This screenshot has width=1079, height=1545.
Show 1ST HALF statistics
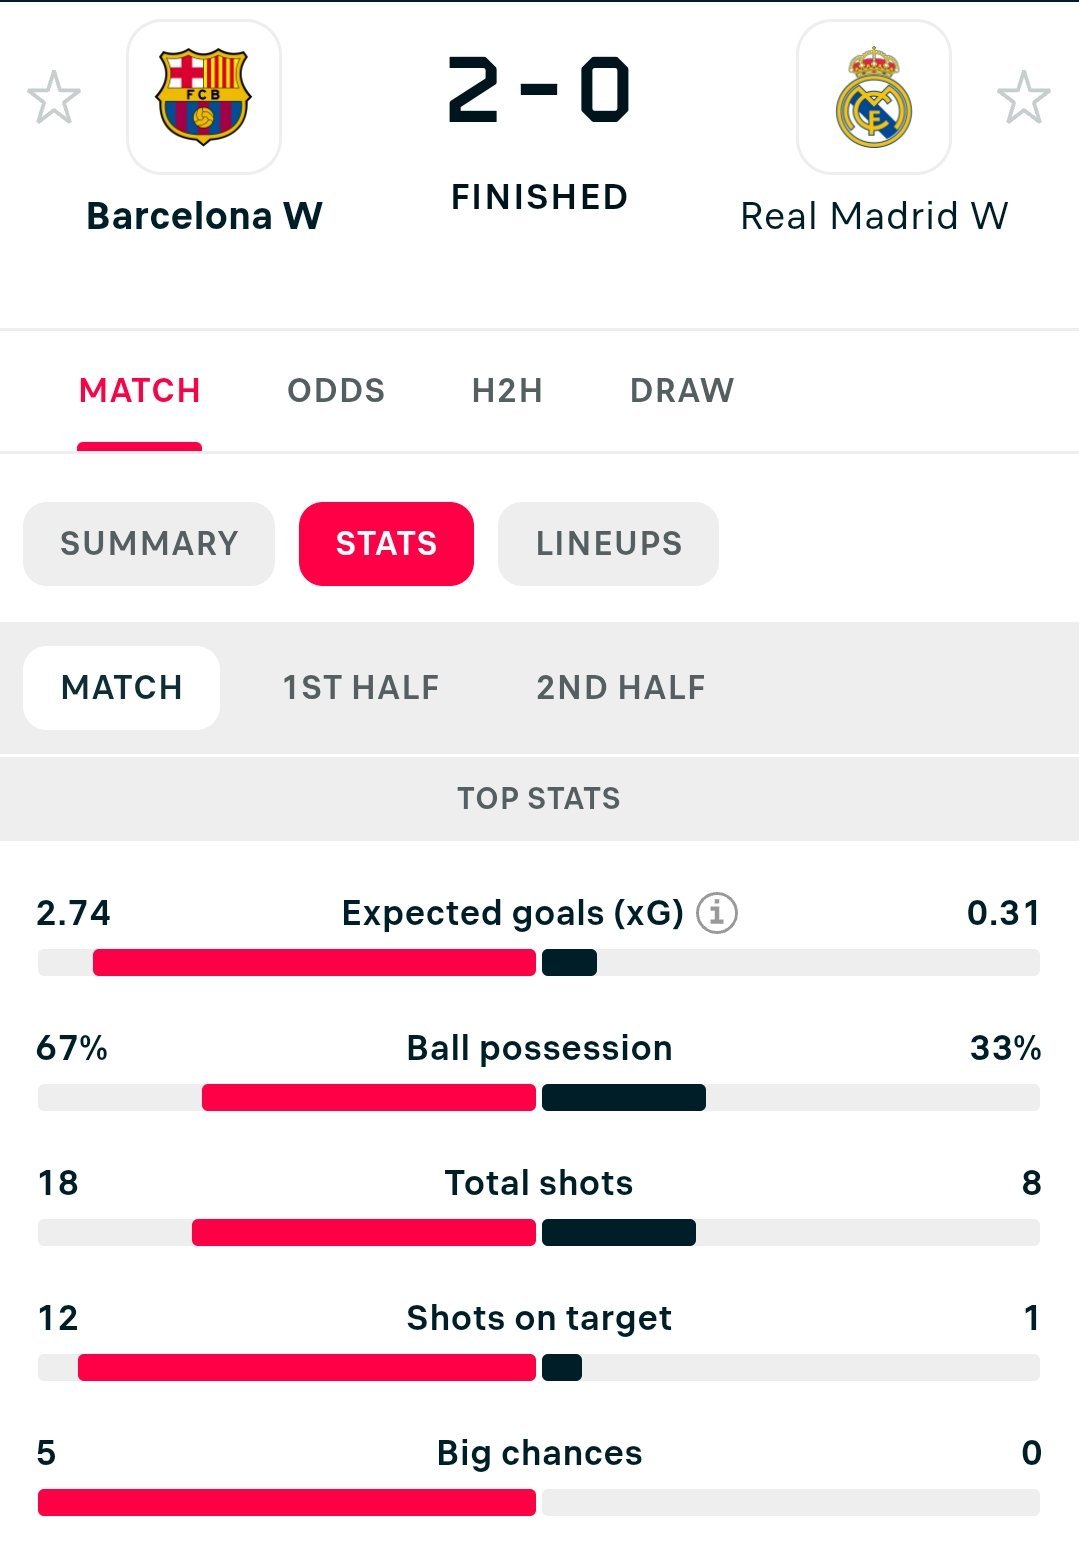pyautogui.click(x=360, y=688)
